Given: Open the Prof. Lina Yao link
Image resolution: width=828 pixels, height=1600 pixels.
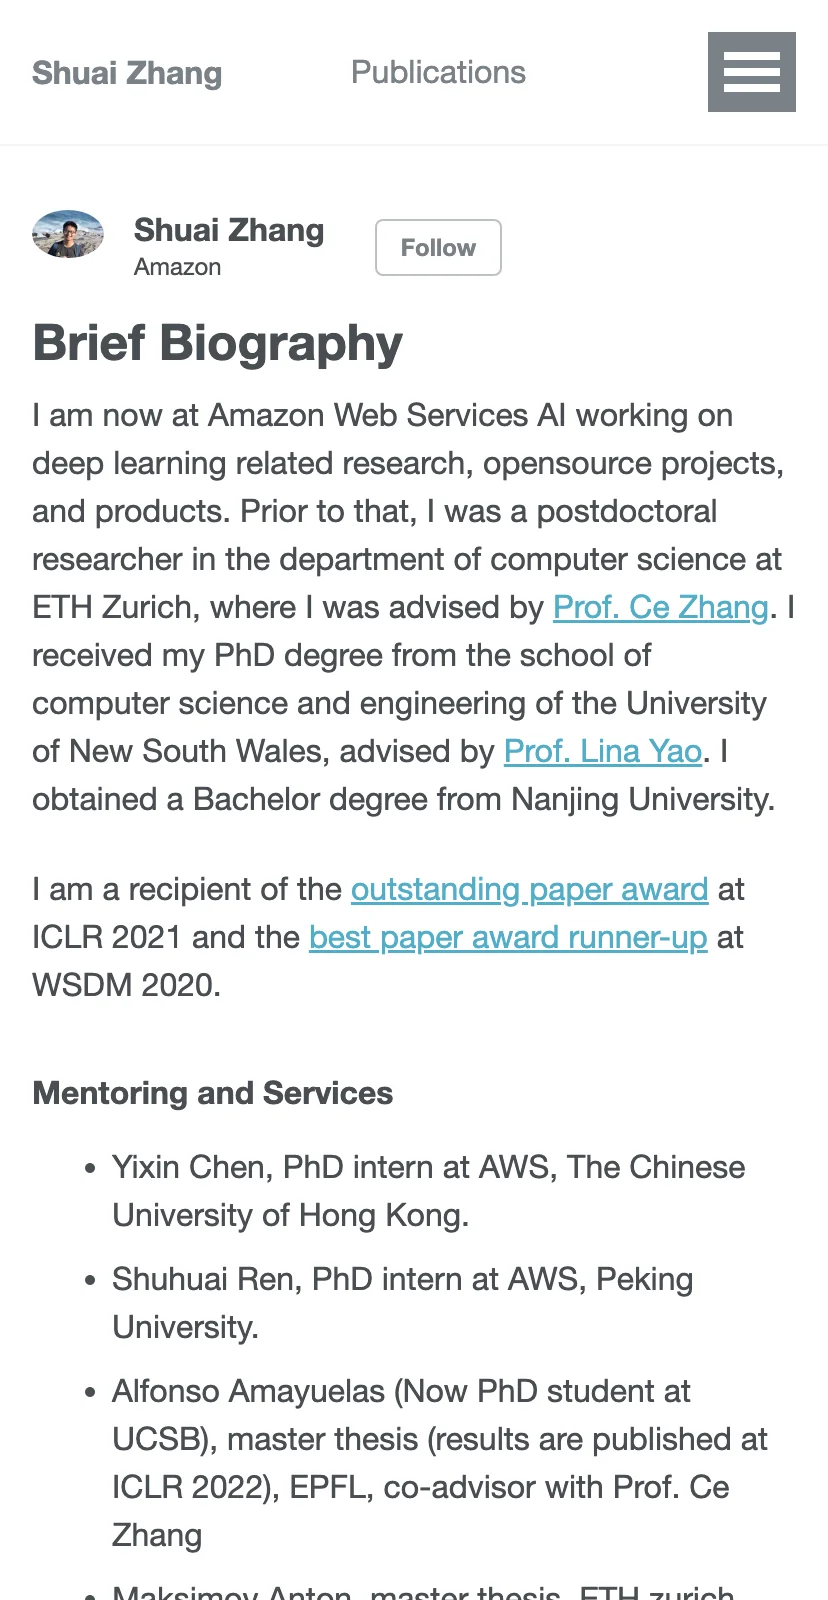Looking at the screenshot, I should tap(603, 751).
